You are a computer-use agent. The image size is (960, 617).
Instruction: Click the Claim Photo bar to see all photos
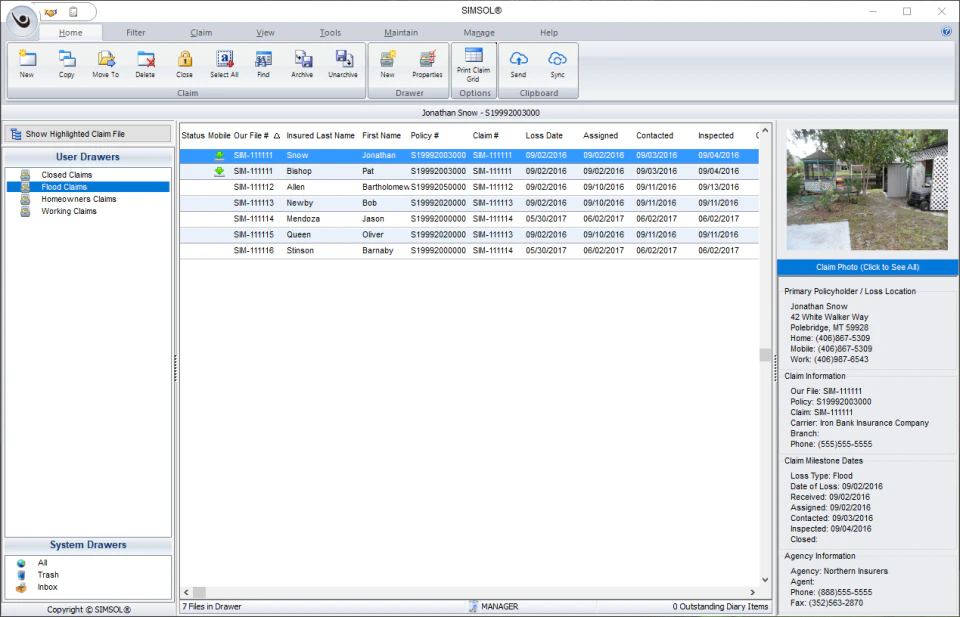click(x=866, y=266)
